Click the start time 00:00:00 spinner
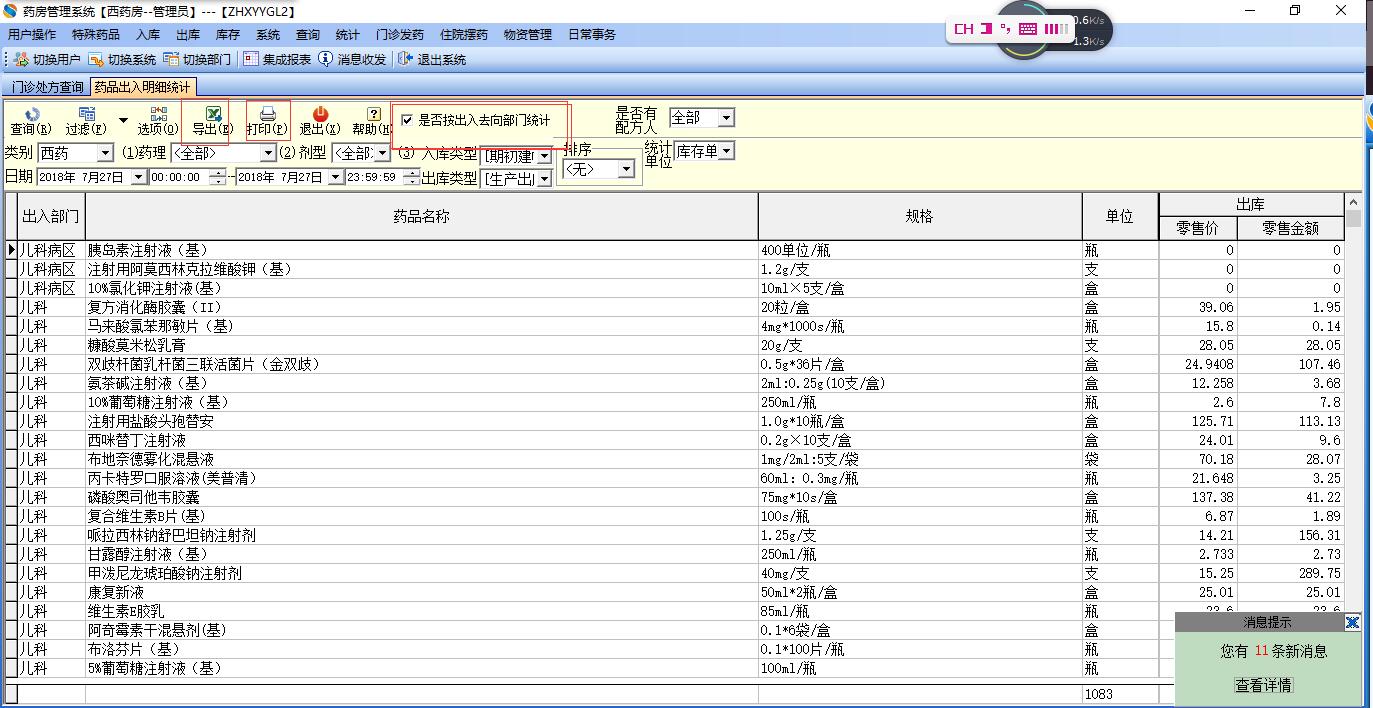The image size is (1373, 708). [x=219, y=177]
